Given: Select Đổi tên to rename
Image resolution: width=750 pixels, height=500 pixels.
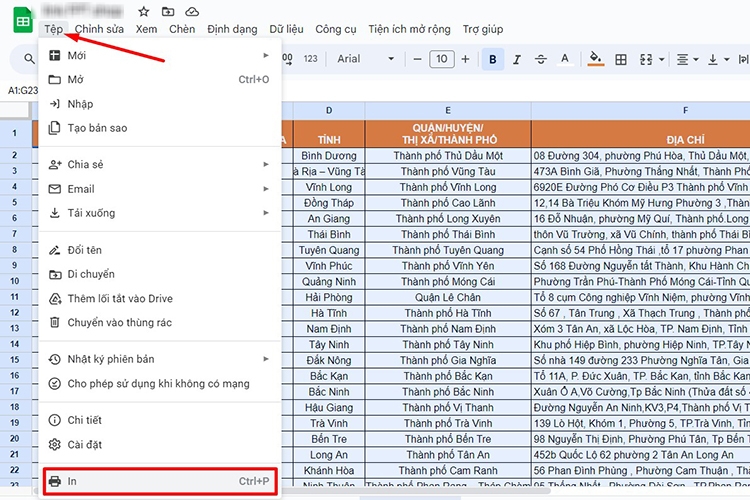Looking at the screenshot, I should pyautogui.click(x=159, y=250).
